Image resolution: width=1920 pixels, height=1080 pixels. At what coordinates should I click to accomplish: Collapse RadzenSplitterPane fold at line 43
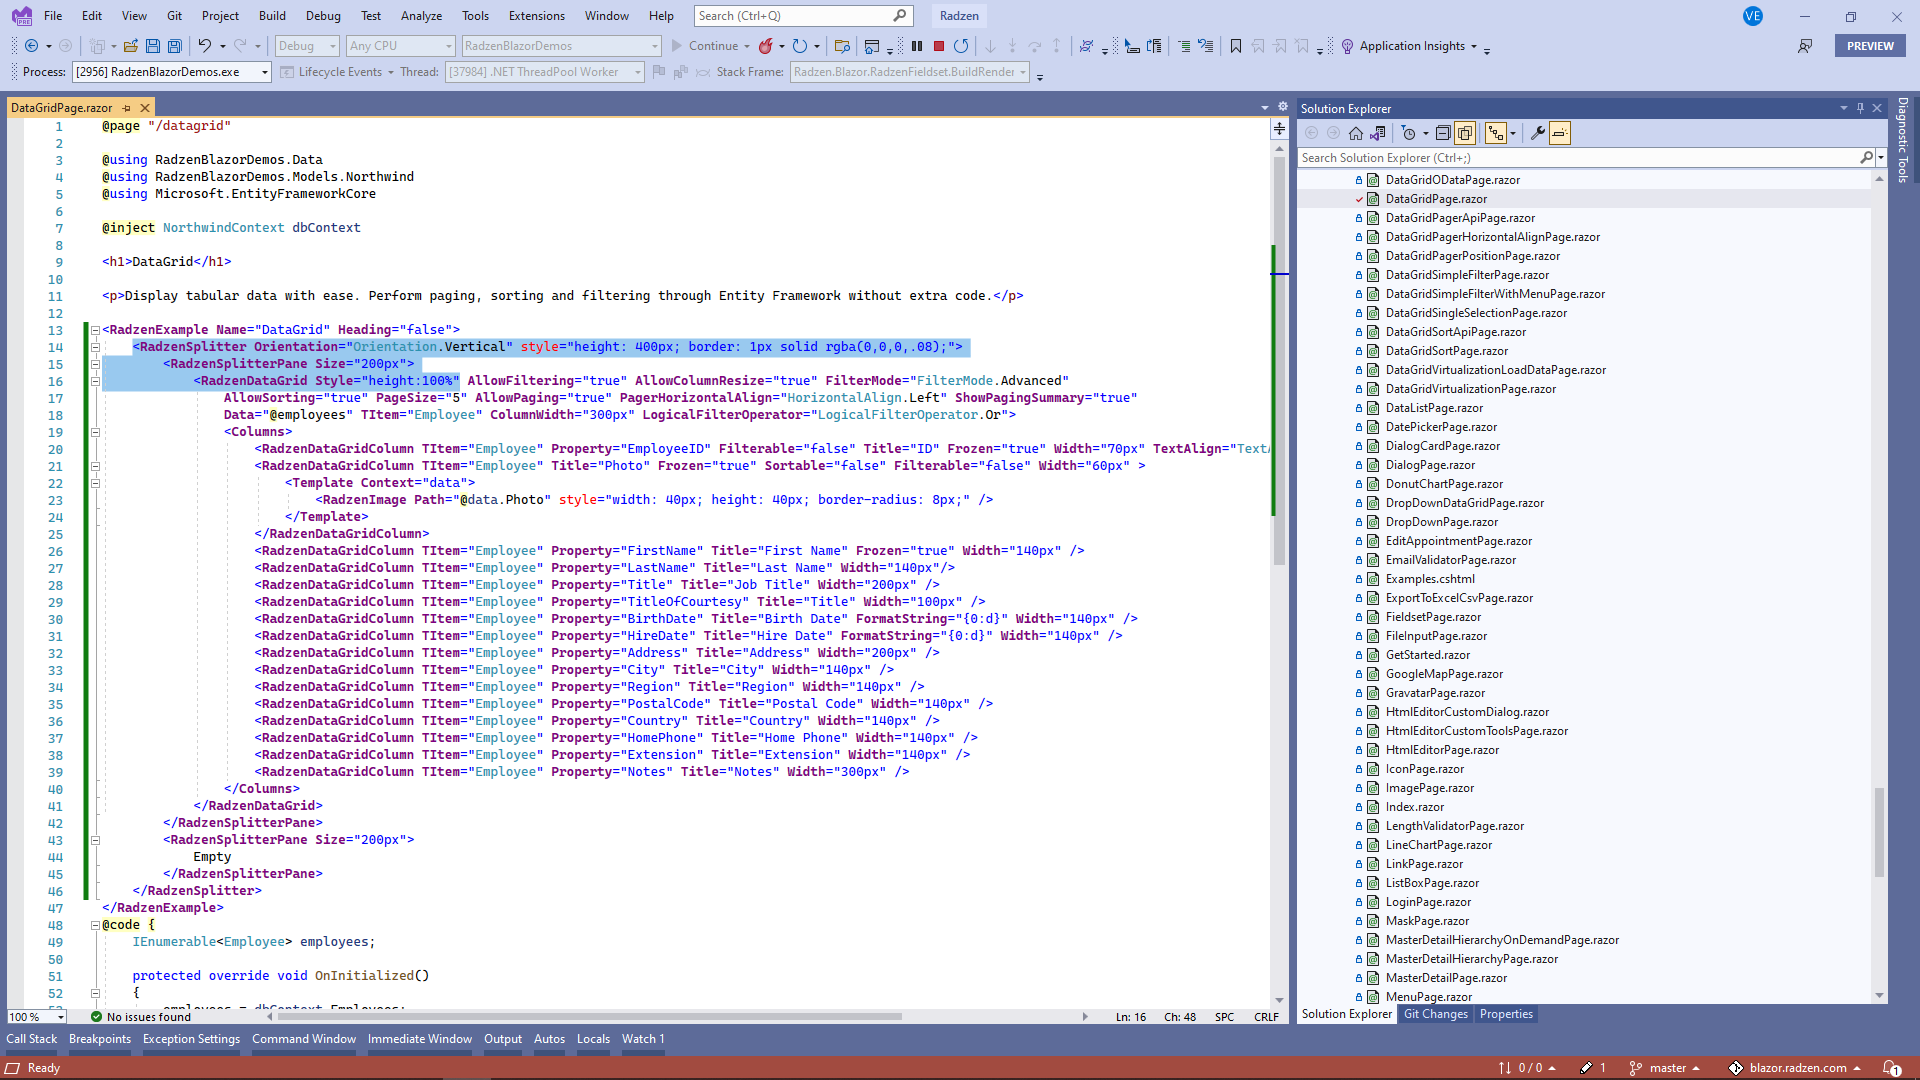pyautogui.click(x=95, y=840)
